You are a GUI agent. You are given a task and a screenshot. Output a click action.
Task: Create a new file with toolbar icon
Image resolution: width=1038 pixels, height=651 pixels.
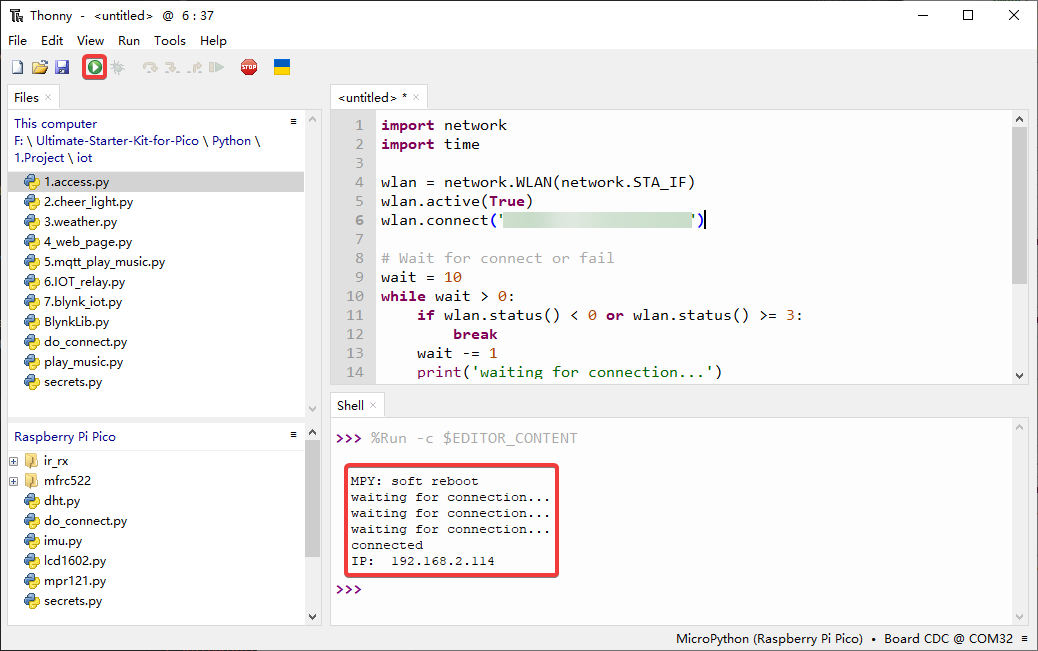pos(18,67)
